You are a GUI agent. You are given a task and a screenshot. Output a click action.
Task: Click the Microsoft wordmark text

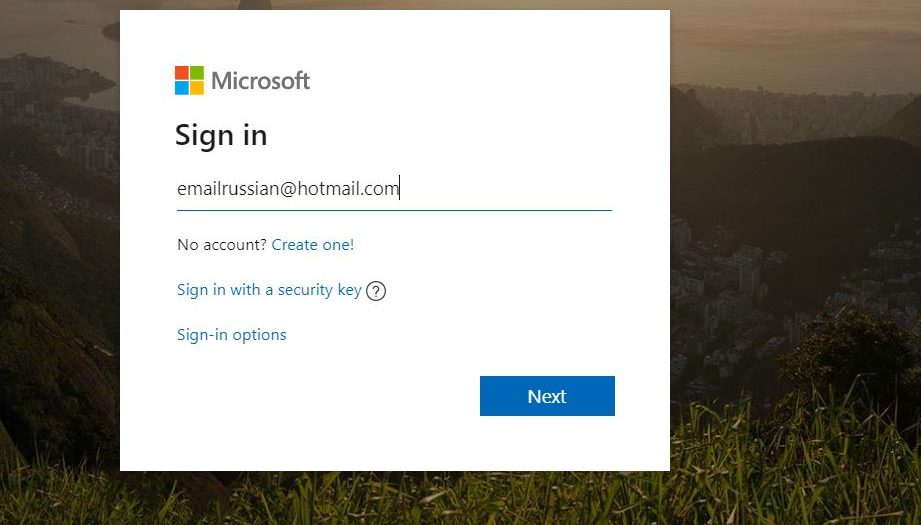(260, 80)
